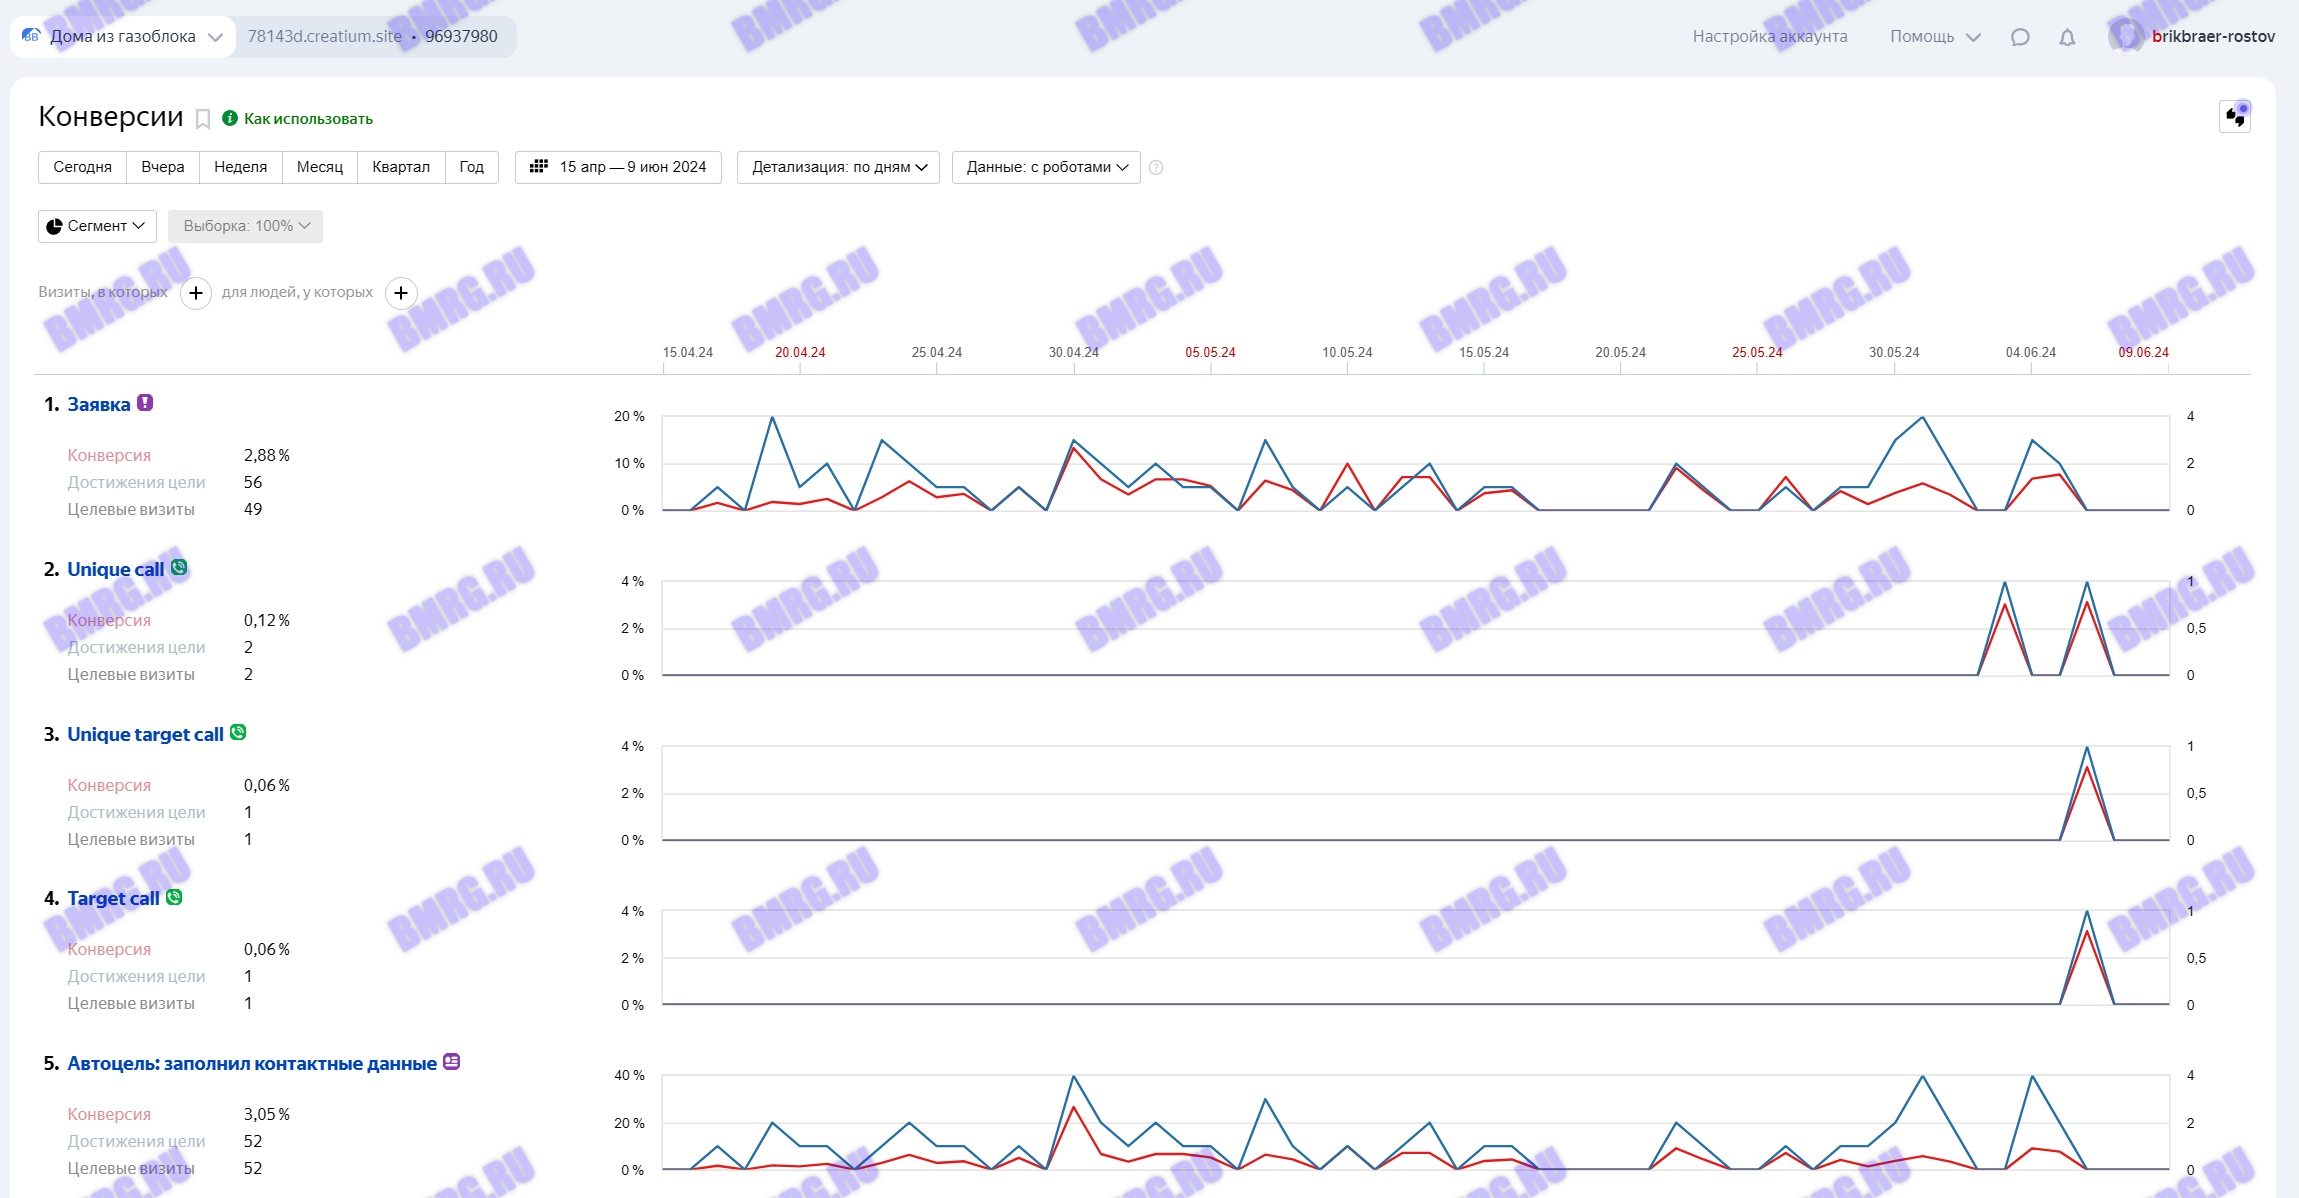
Task: Click the help question mark beside Данные
Action: [x=1156, y=168]
